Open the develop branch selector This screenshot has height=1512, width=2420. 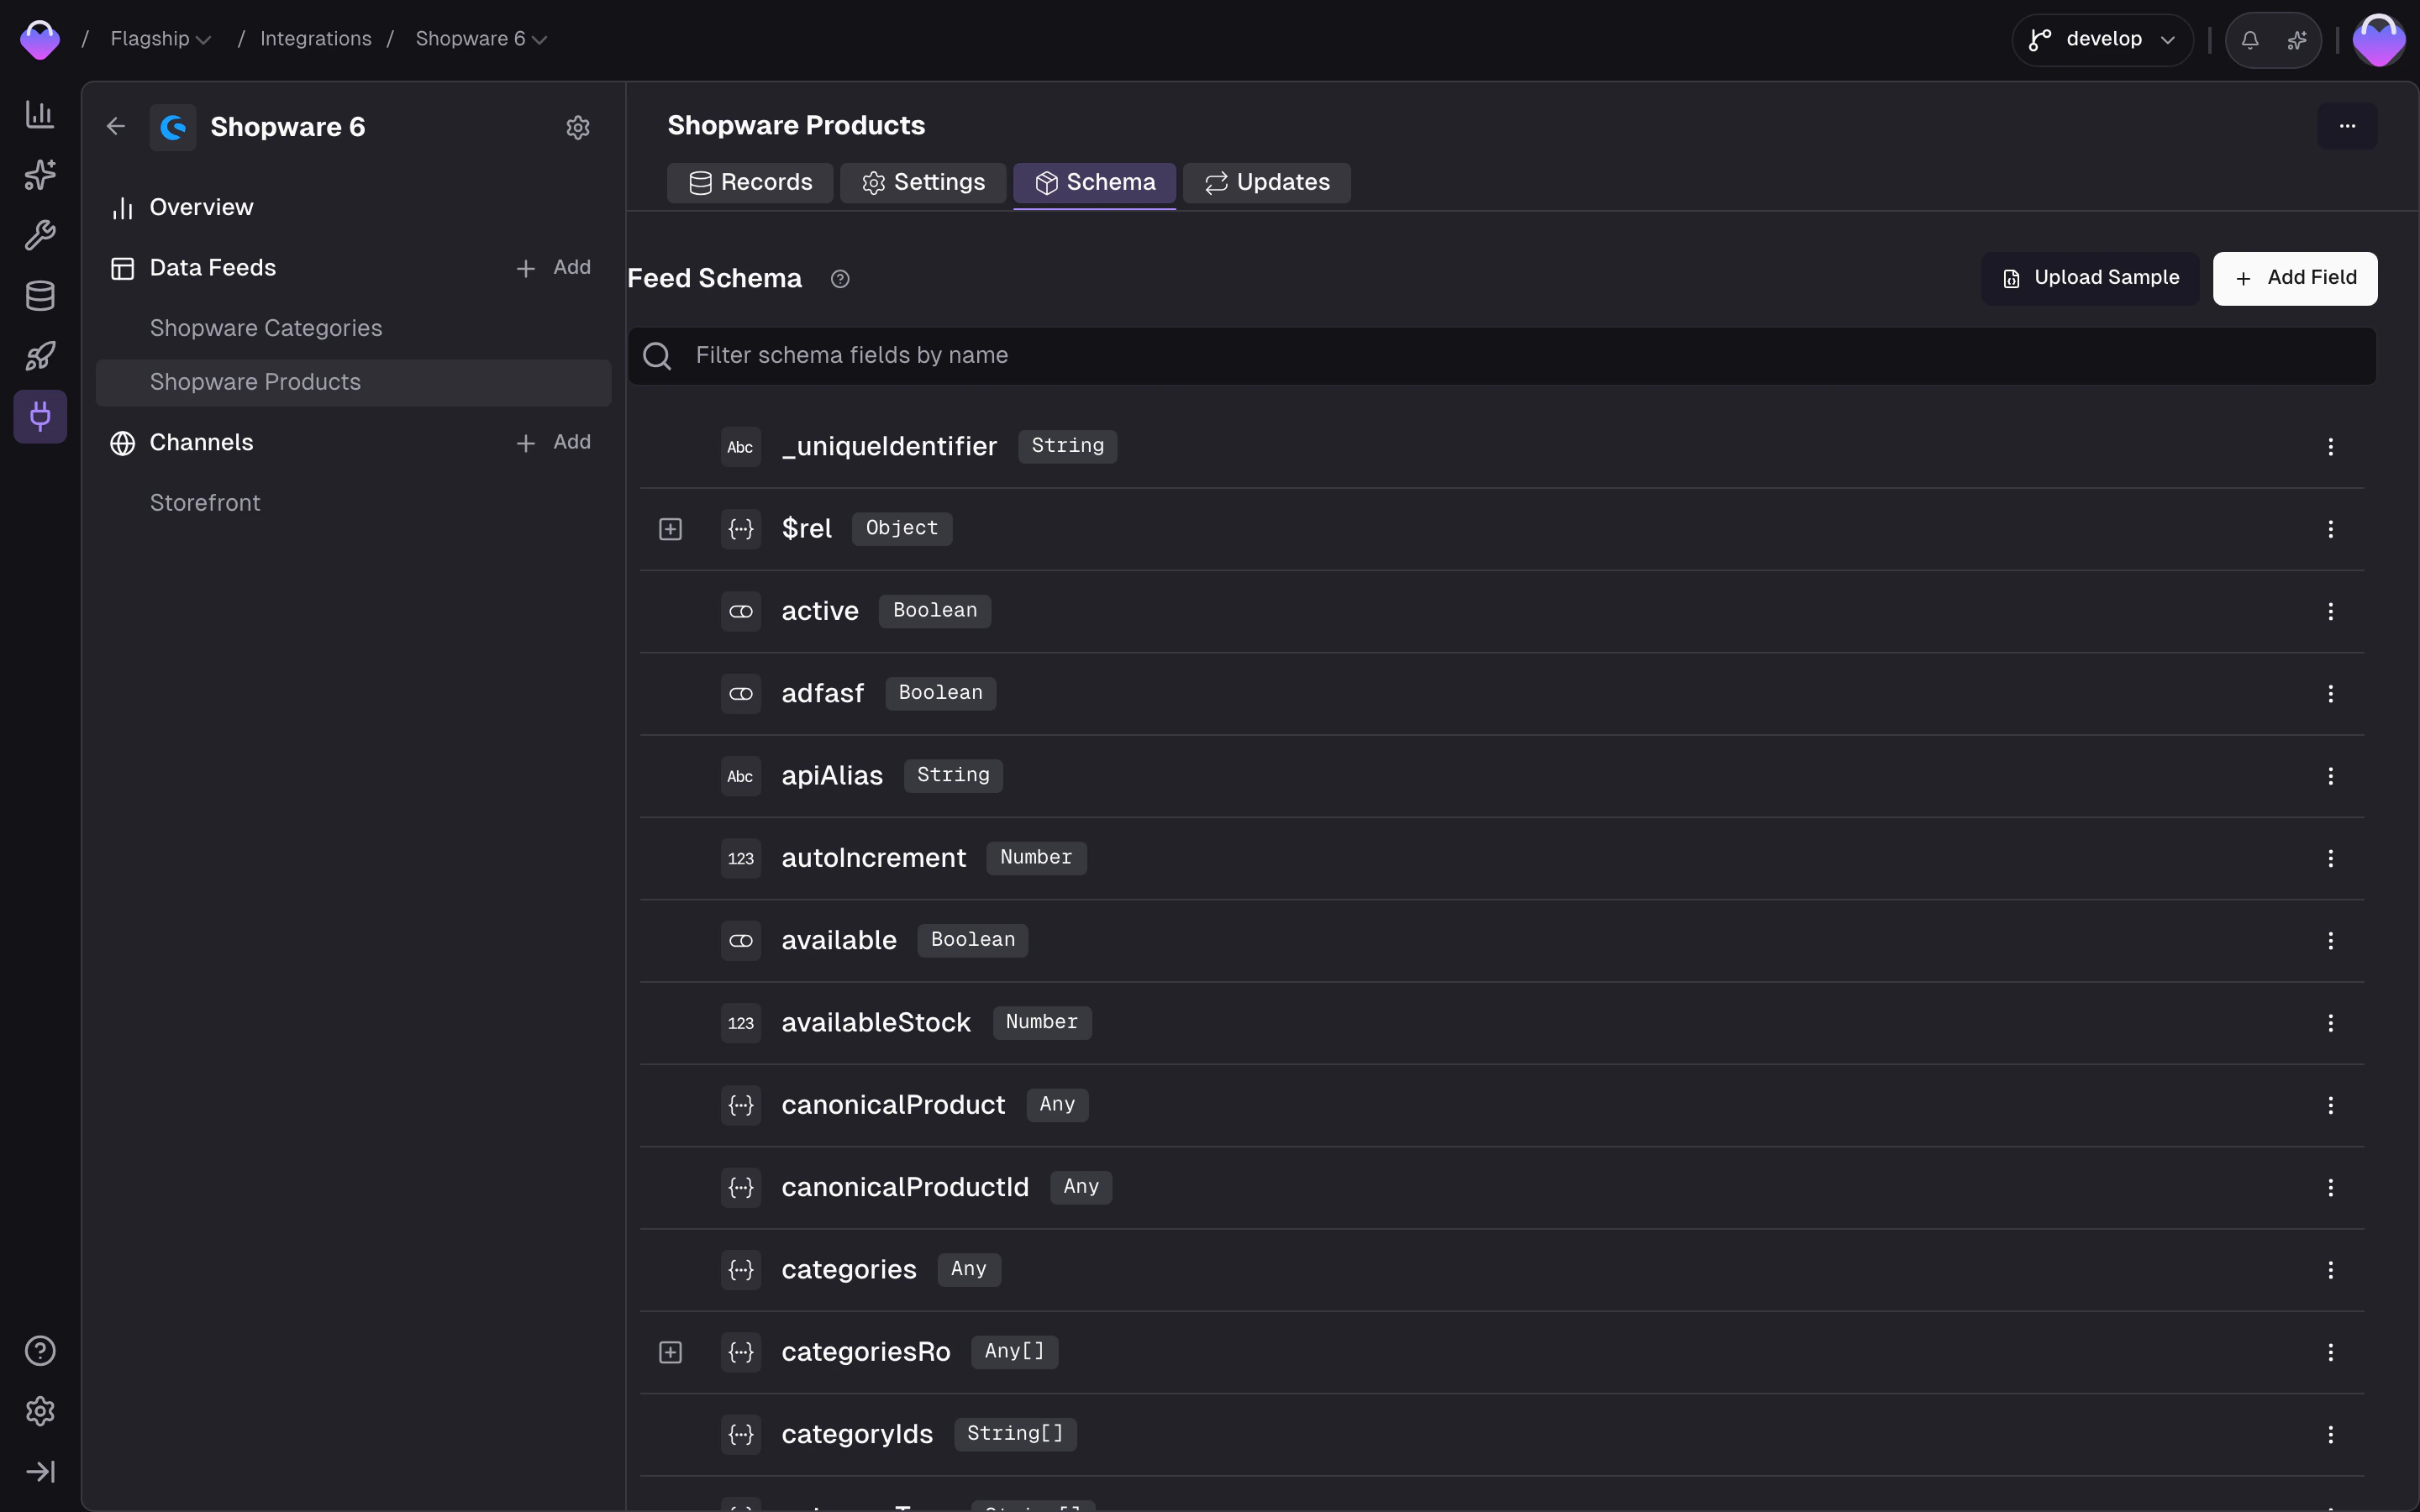tap(2102, 40)
